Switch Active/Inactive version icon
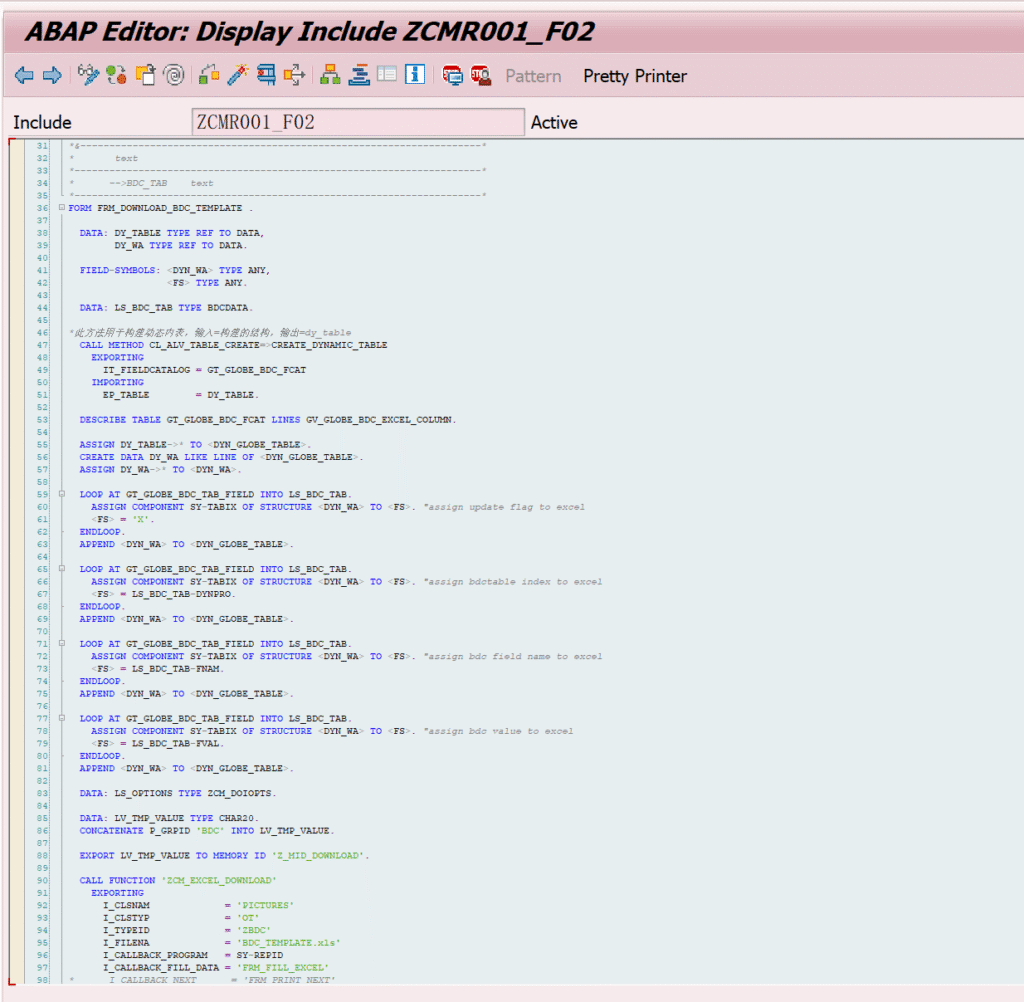Image resolution: width=1024 pixels, height=1002 pixels. tap(117, 76)
